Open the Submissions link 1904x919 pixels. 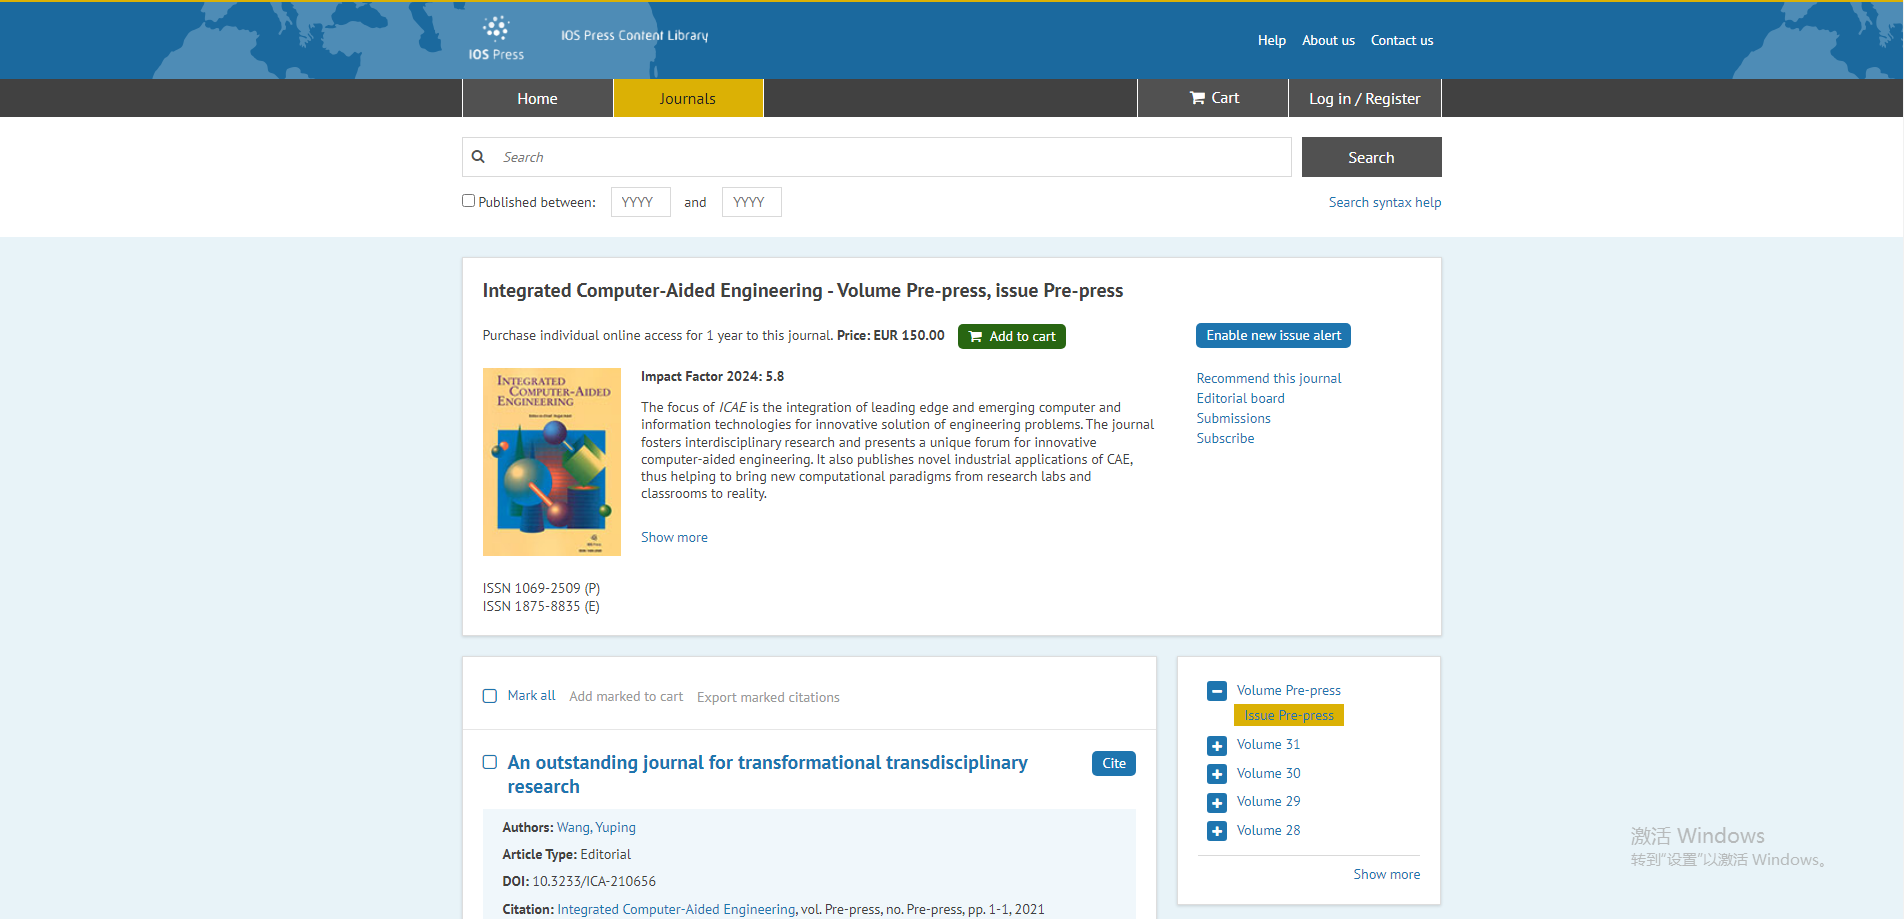(x=1234, y=418)
